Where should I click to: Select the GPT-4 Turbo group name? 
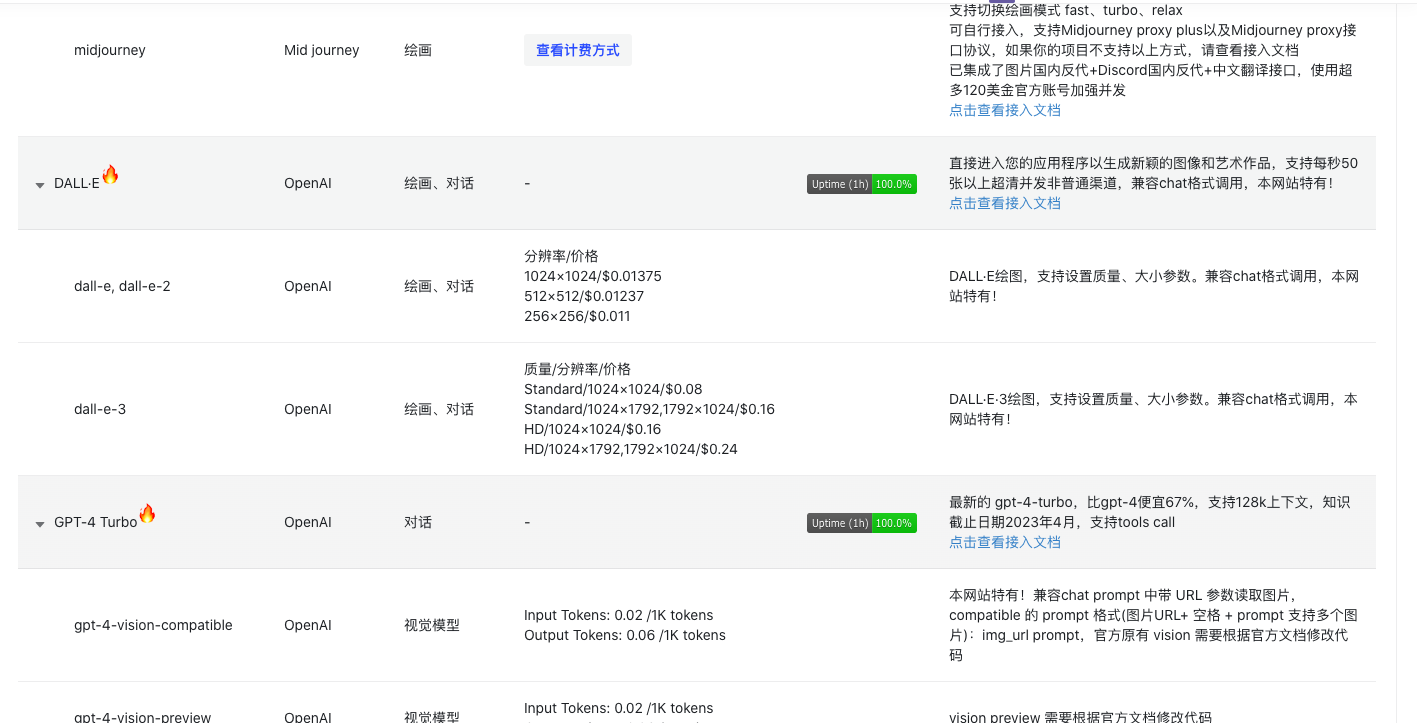(x=96, y=523)
